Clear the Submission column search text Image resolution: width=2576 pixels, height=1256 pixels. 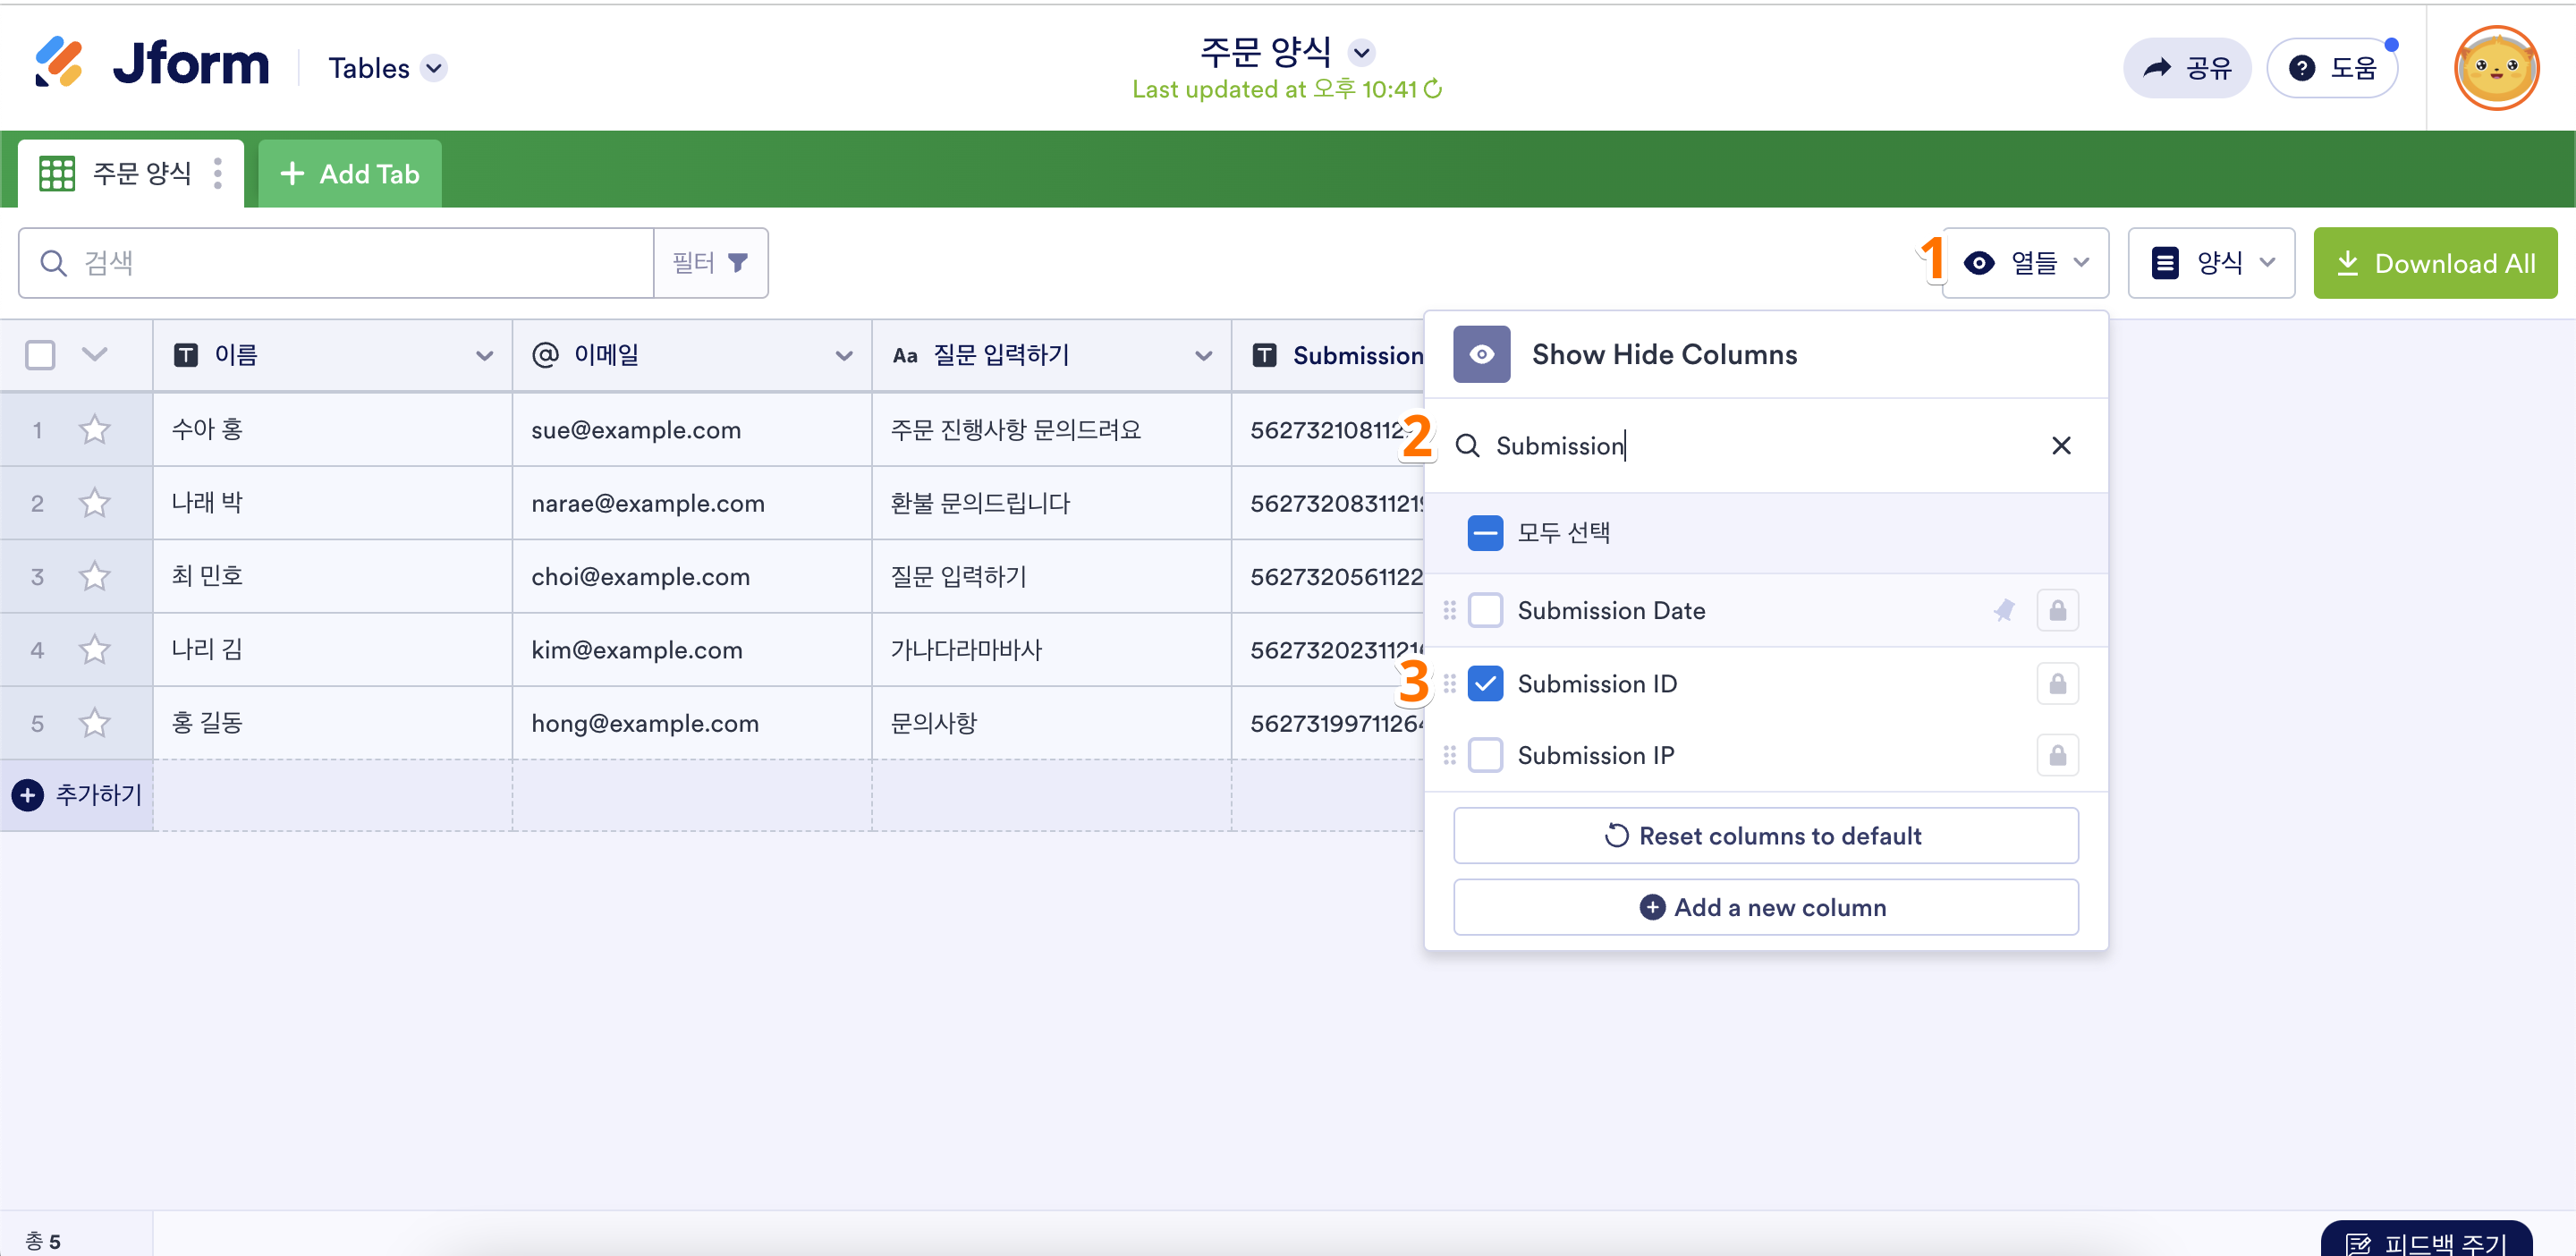tap(2061, 446)
